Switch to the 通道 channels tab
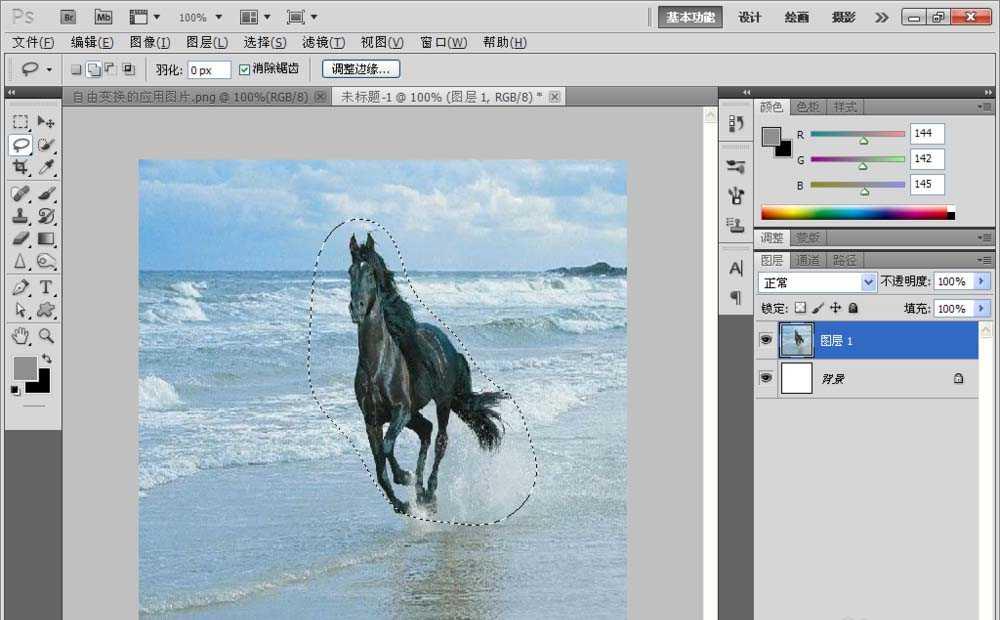Image resolution: width=1000 pixels, height=620 pixels. (808, 260)
